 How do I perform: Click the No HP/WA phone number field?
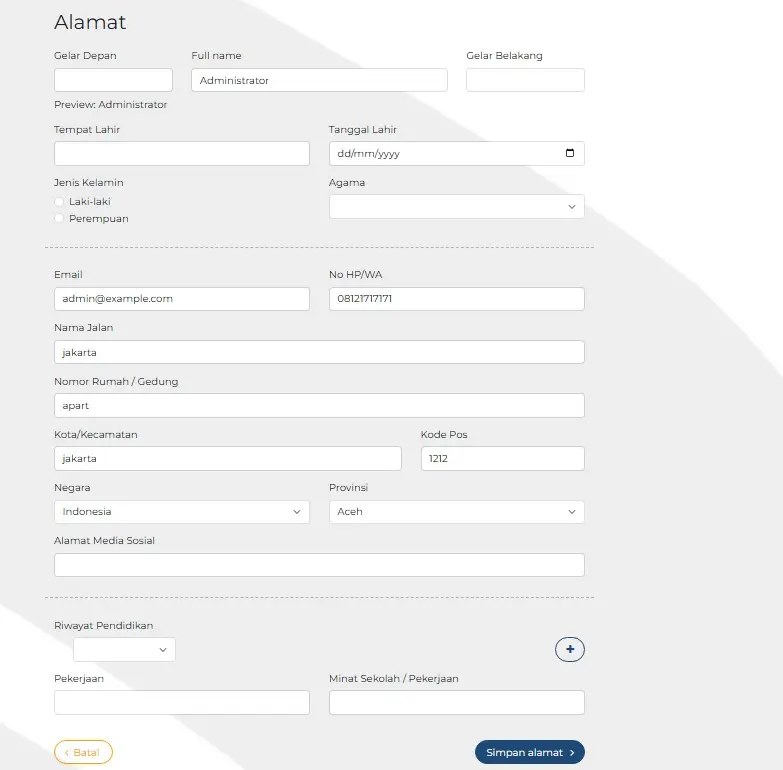456,299
